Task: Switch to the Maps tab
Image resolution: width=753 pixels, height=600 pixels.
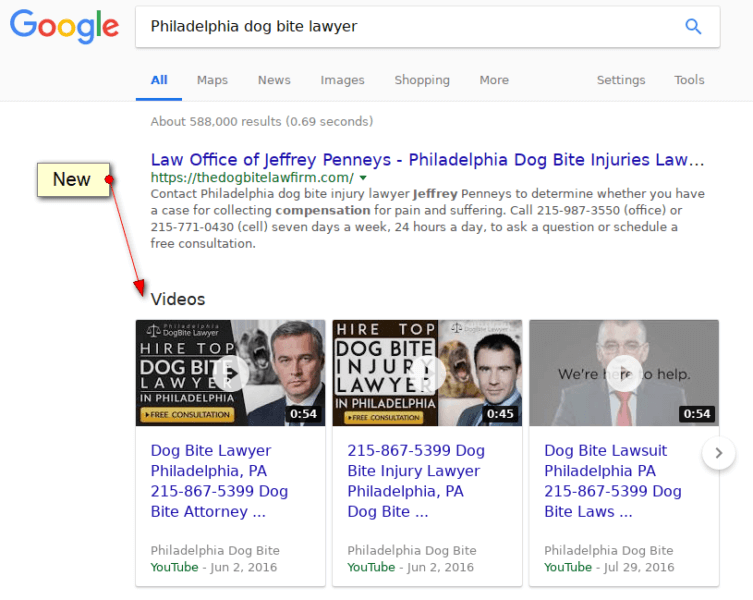Action: [x=212, y=80]
